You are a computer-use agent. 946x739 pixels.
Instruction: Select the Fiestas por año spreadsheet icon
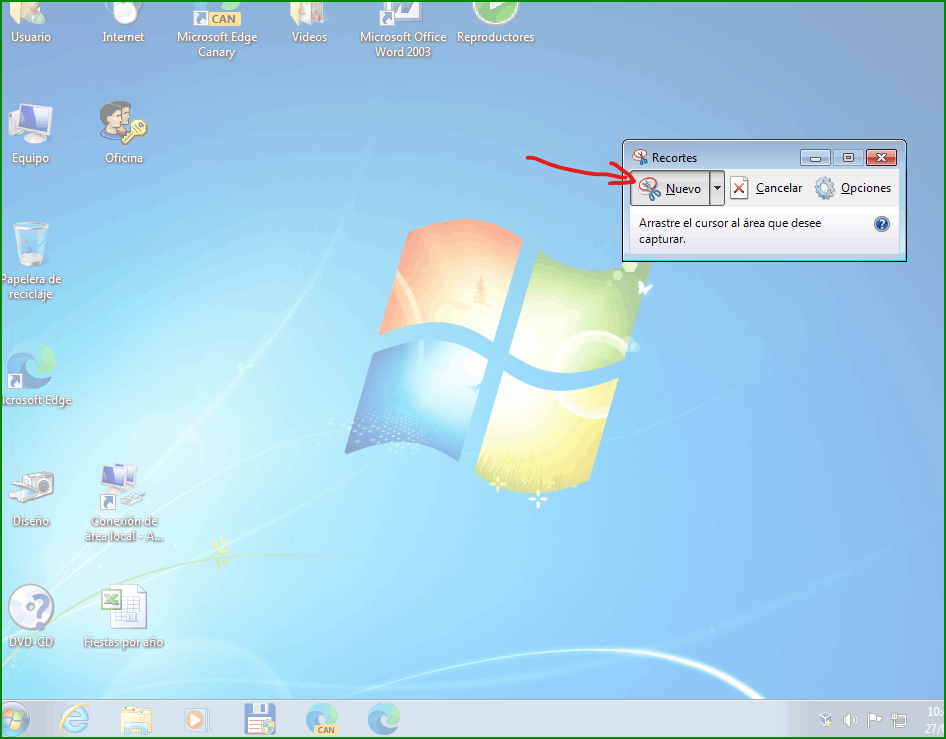coord(124,617)
